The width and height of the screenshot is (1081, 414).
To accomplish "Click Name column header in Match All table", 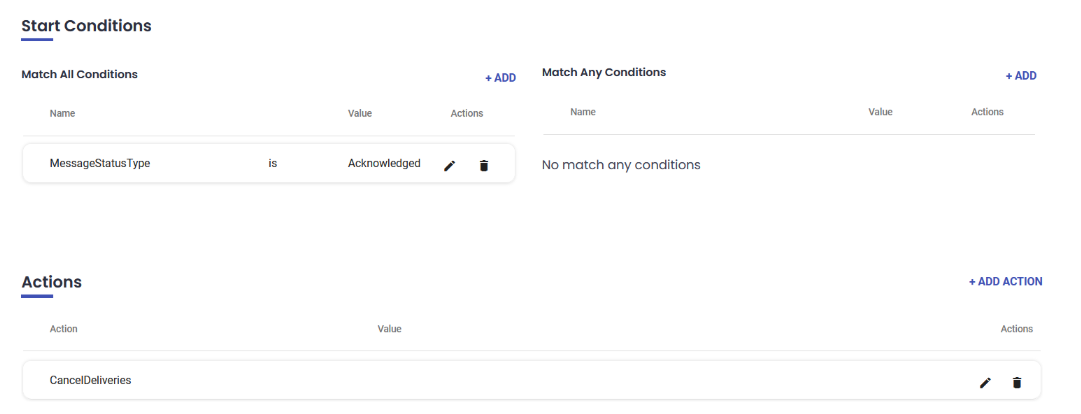I will pos(62,113).
